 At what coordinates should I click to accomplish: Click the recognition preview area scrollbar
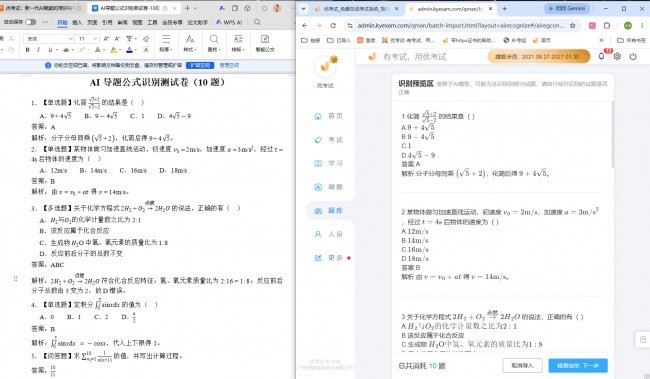point(613,135)
